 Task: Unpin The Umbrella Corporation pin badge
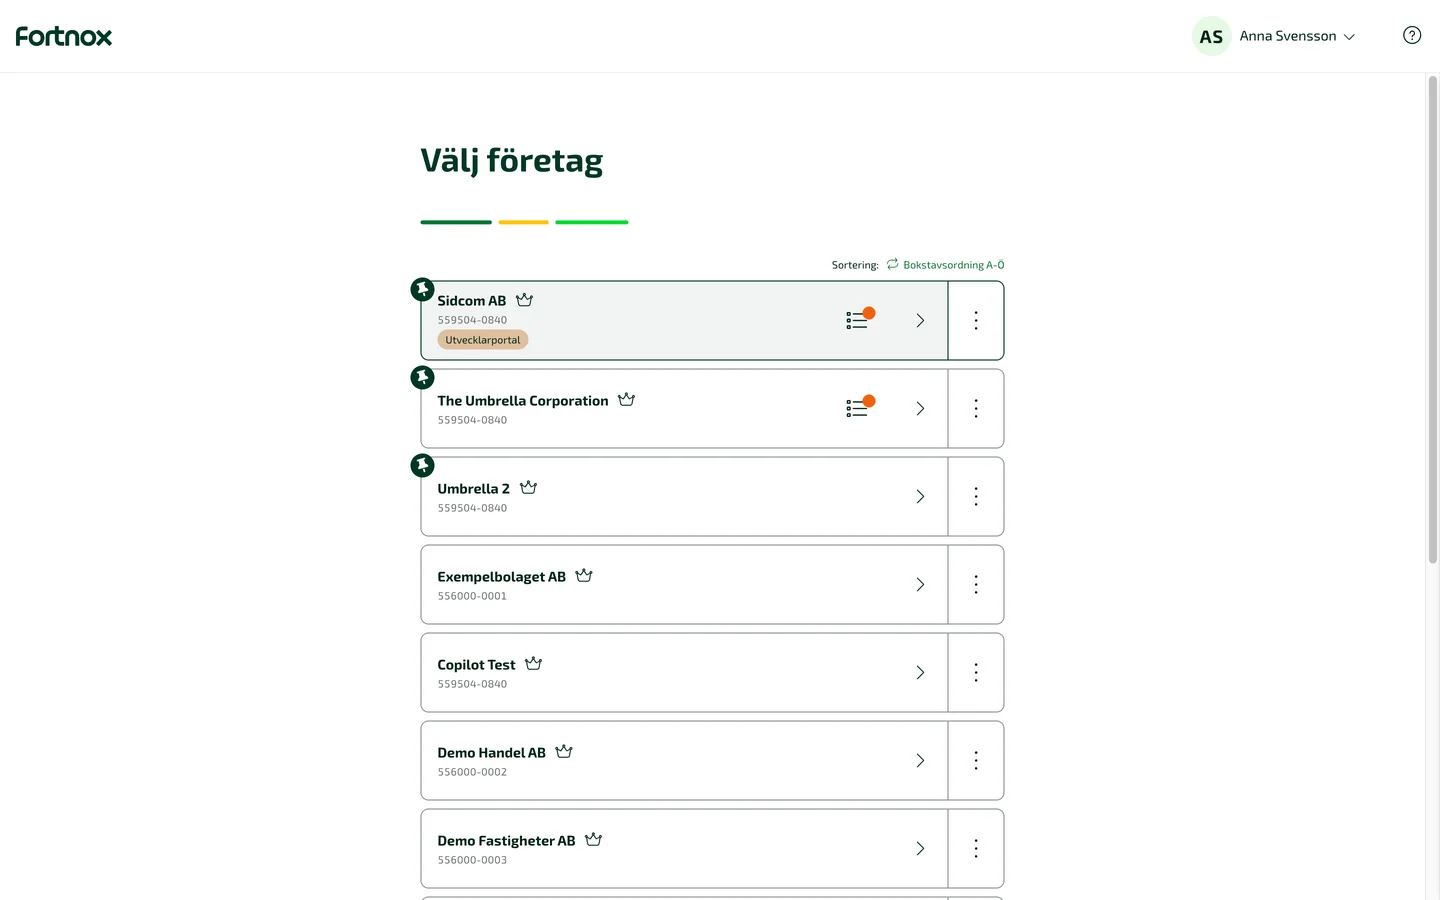point(422,378)
